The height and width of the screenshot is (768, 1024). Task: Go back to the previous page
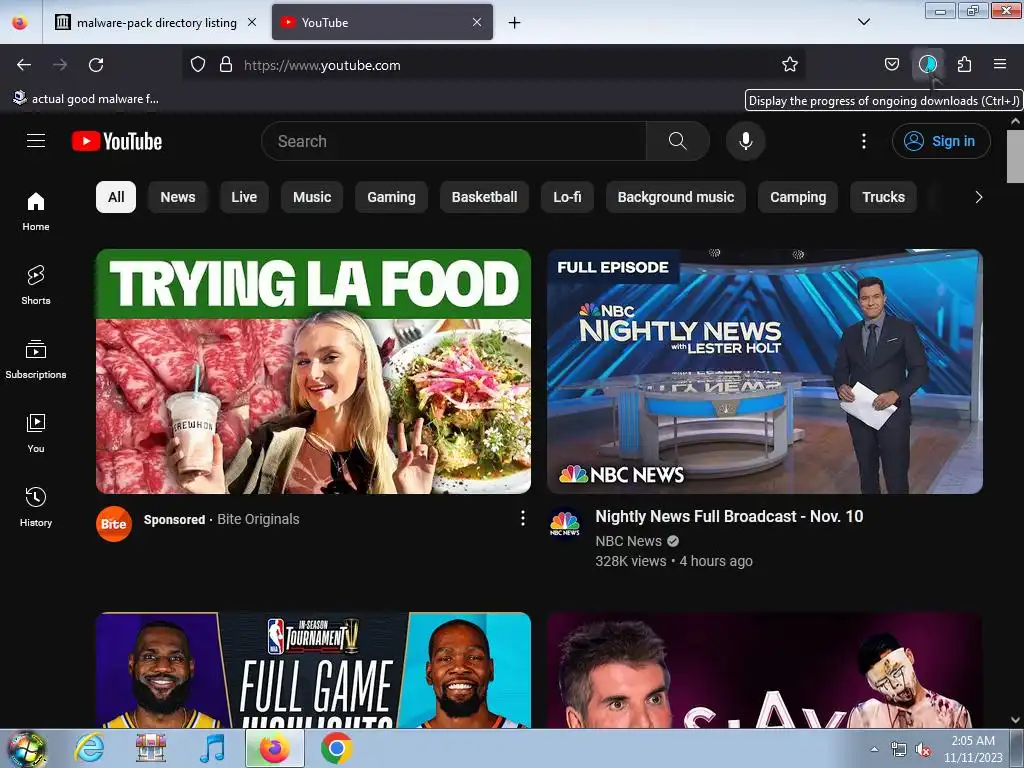[x=24, y=65]
